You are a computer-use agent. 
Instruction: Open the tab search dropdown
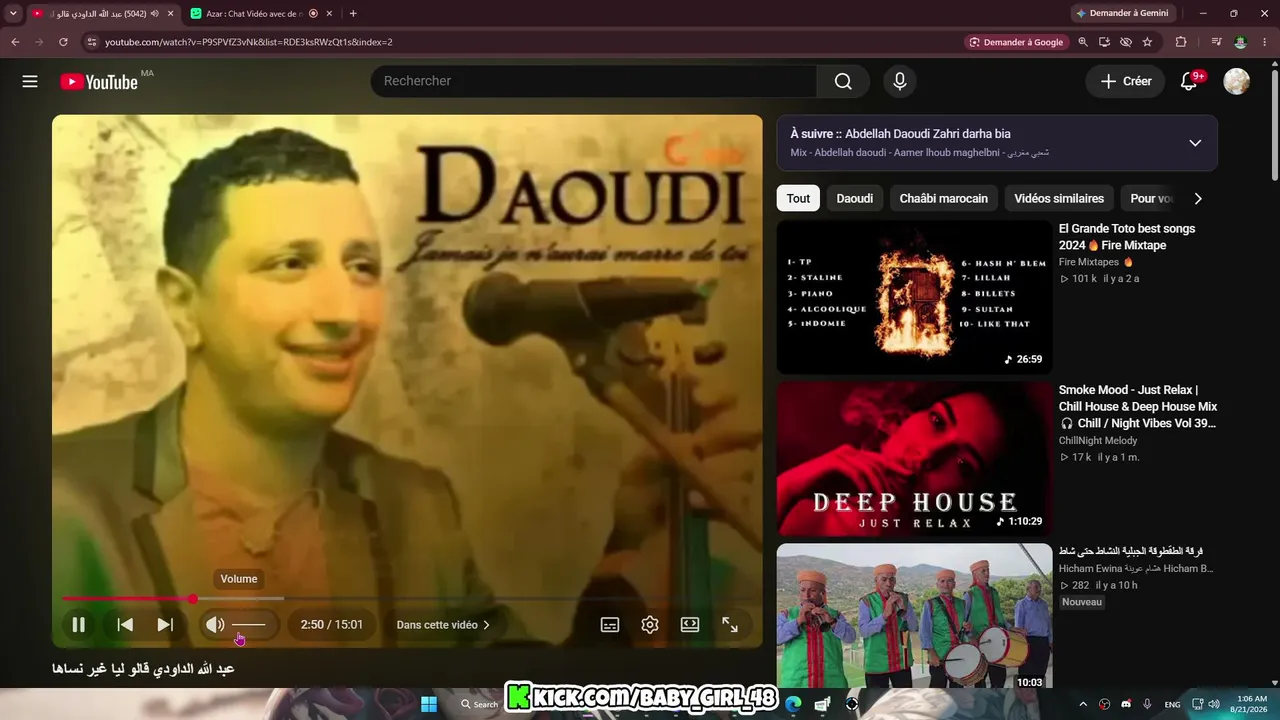point(13,14)
